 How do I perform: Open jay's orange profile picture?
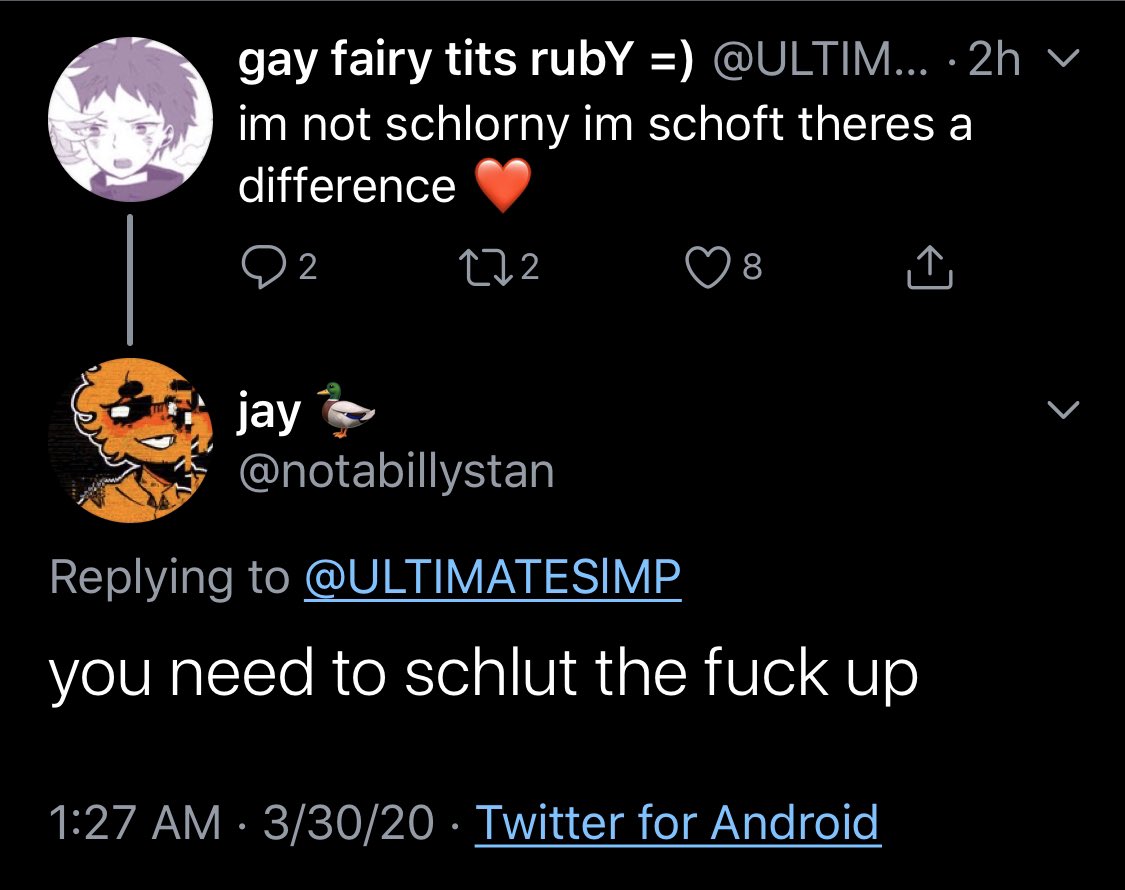(131, 440)
